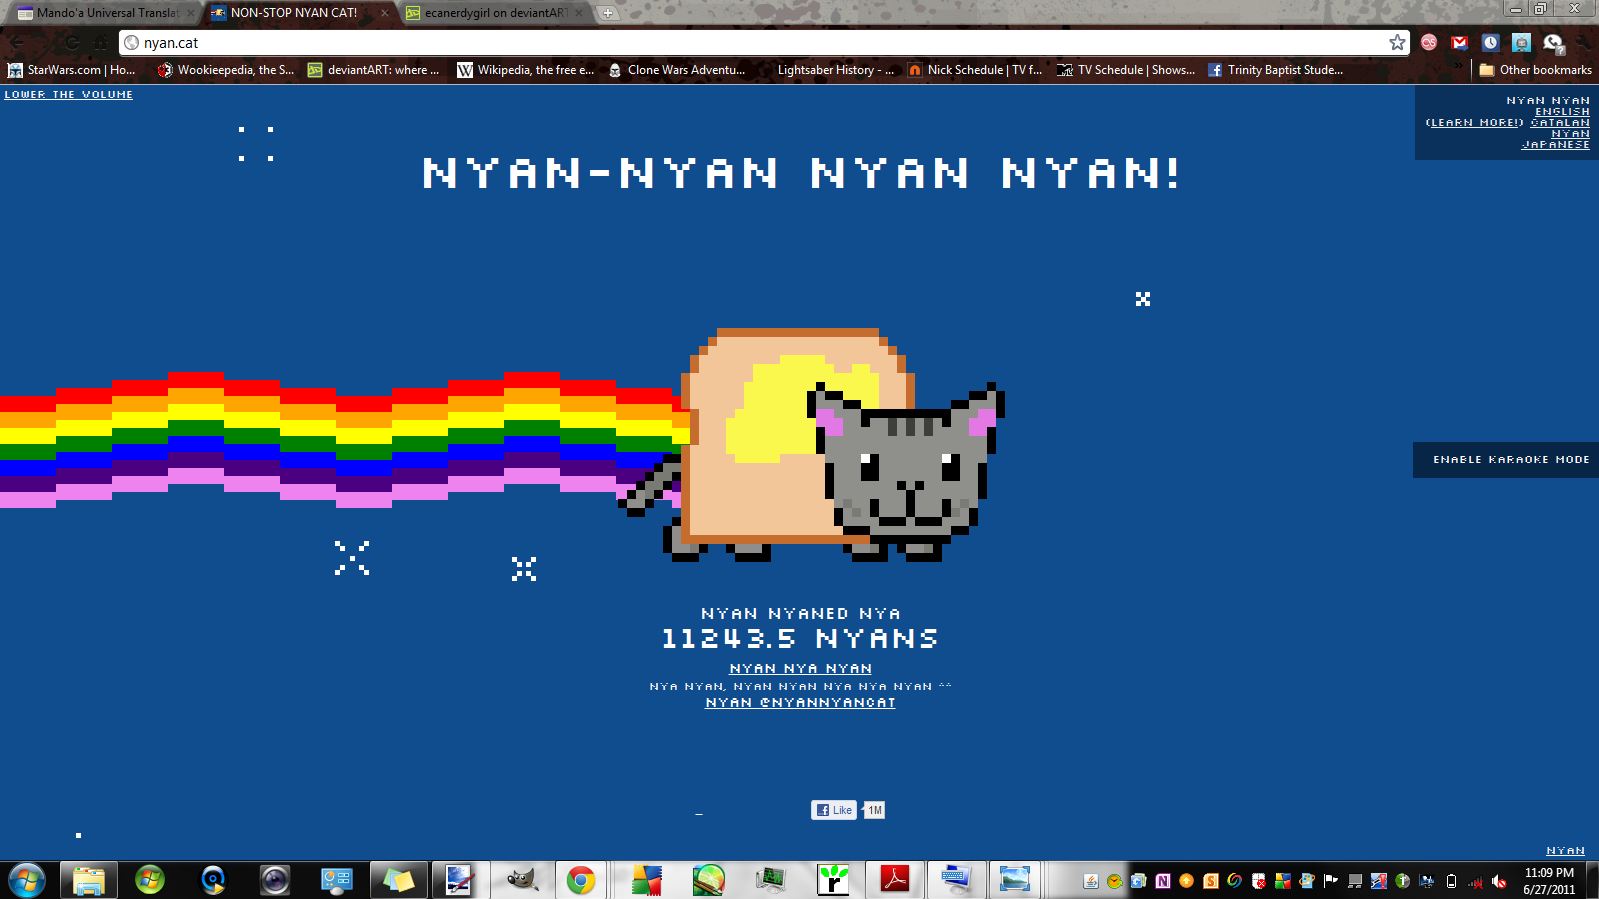Open Adobe Reader from the taskbar
This screenshot has width=1599, height=899.
893,880
